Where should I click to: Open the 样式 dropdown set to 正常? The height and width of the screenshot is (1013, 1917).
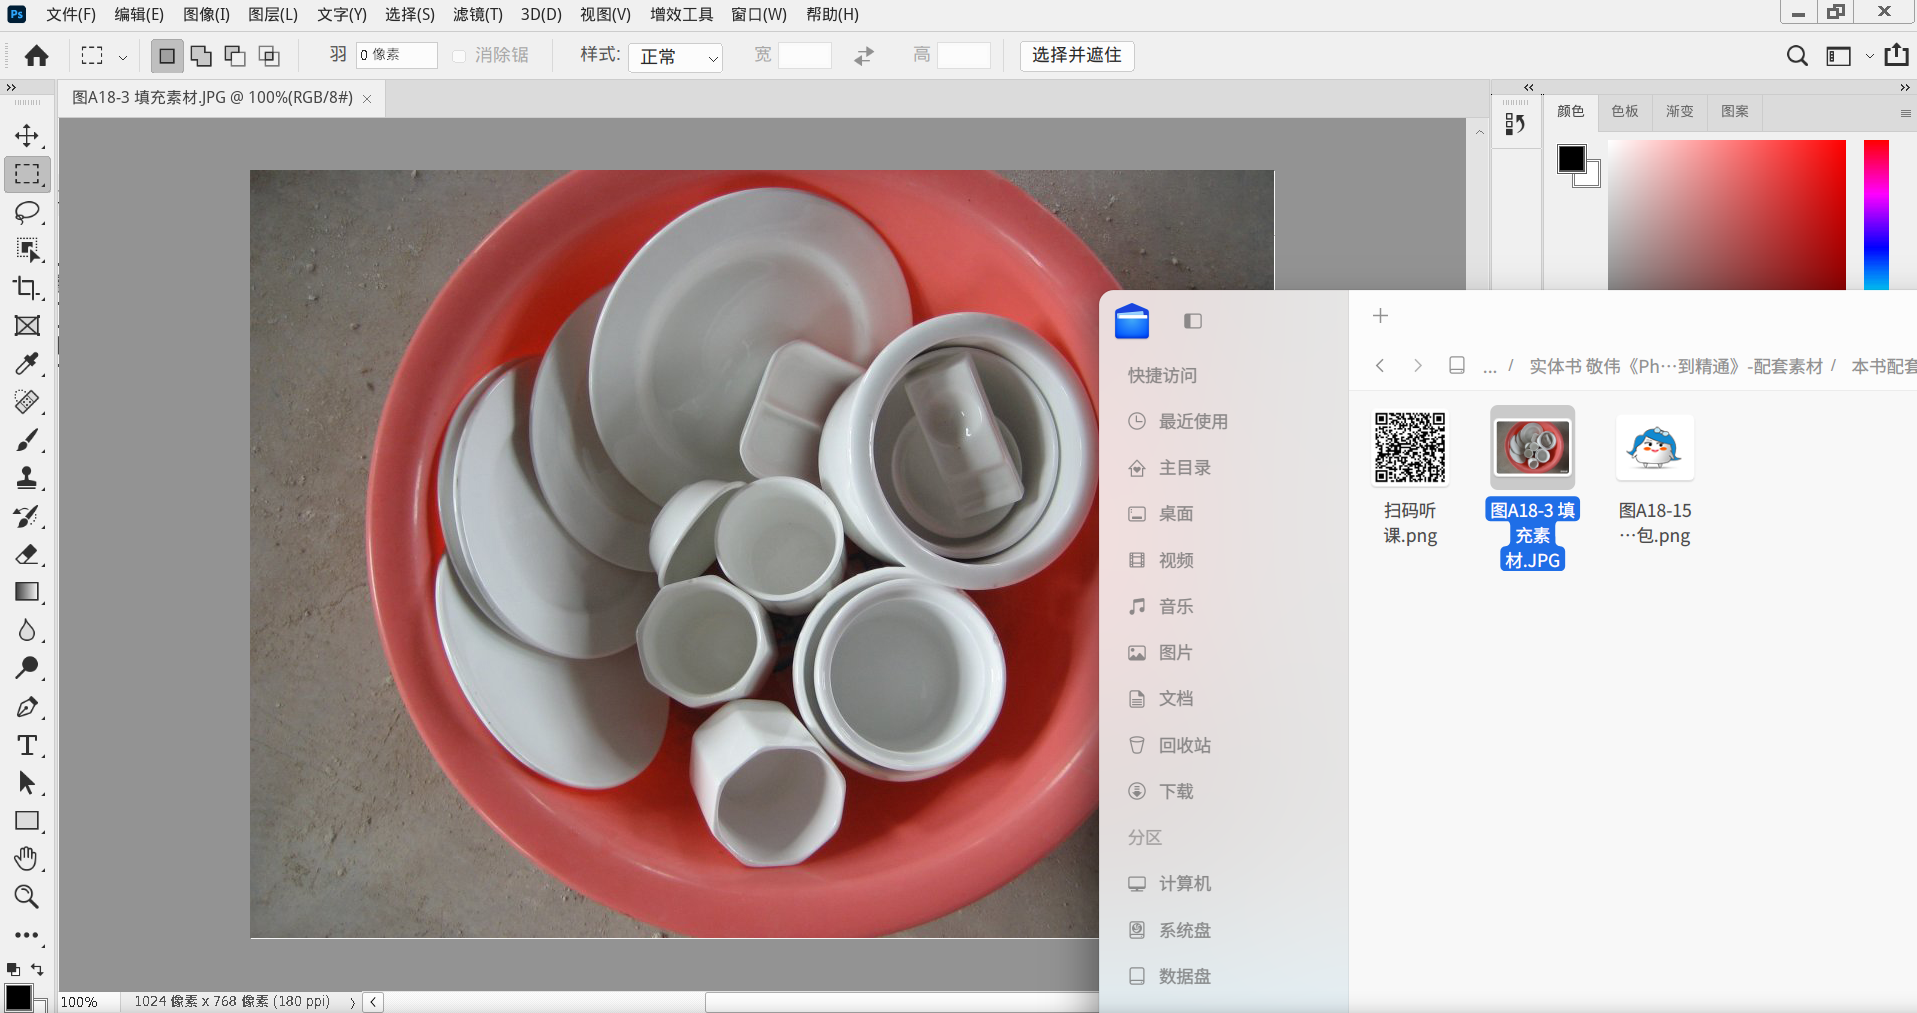click(x=676, y=57)
